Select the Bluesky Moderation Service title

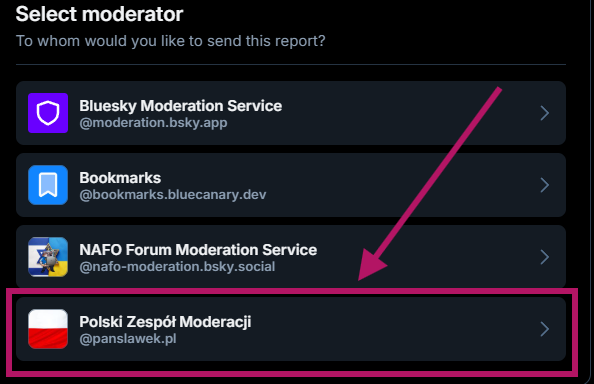(x=181, y=106)
